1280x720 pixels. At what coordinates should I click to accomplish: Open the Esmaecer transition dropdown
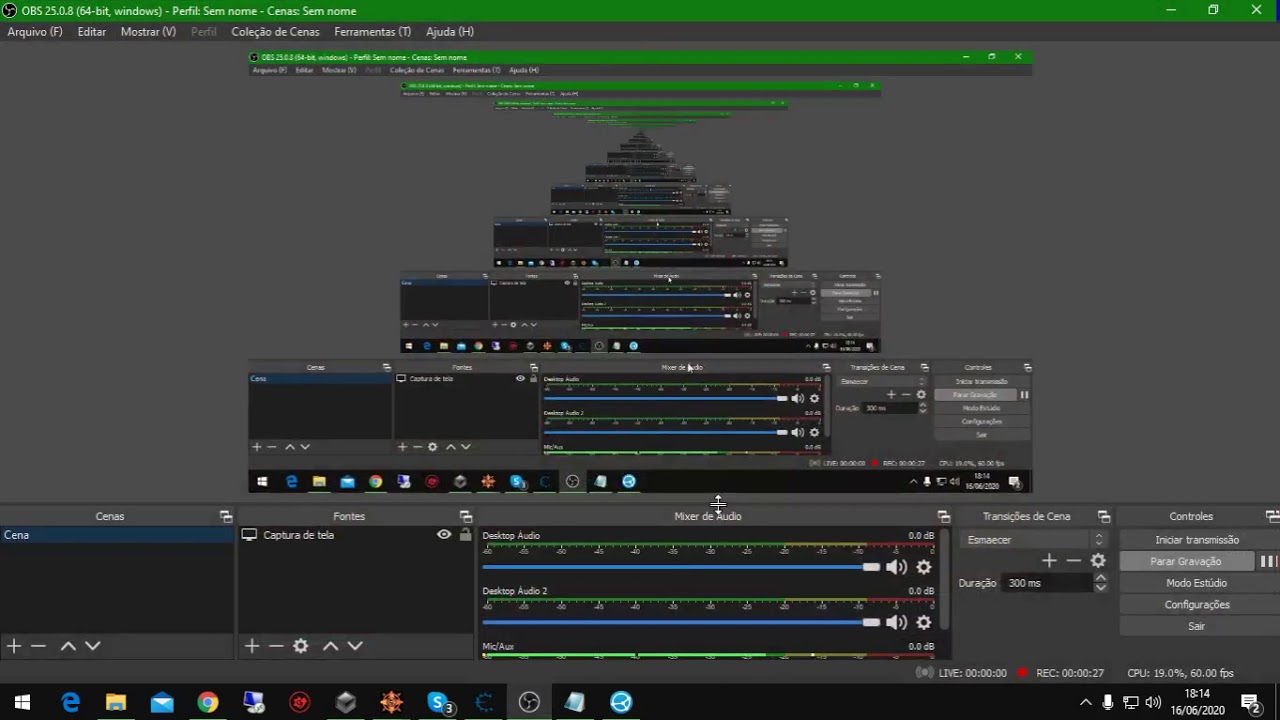1034,540
